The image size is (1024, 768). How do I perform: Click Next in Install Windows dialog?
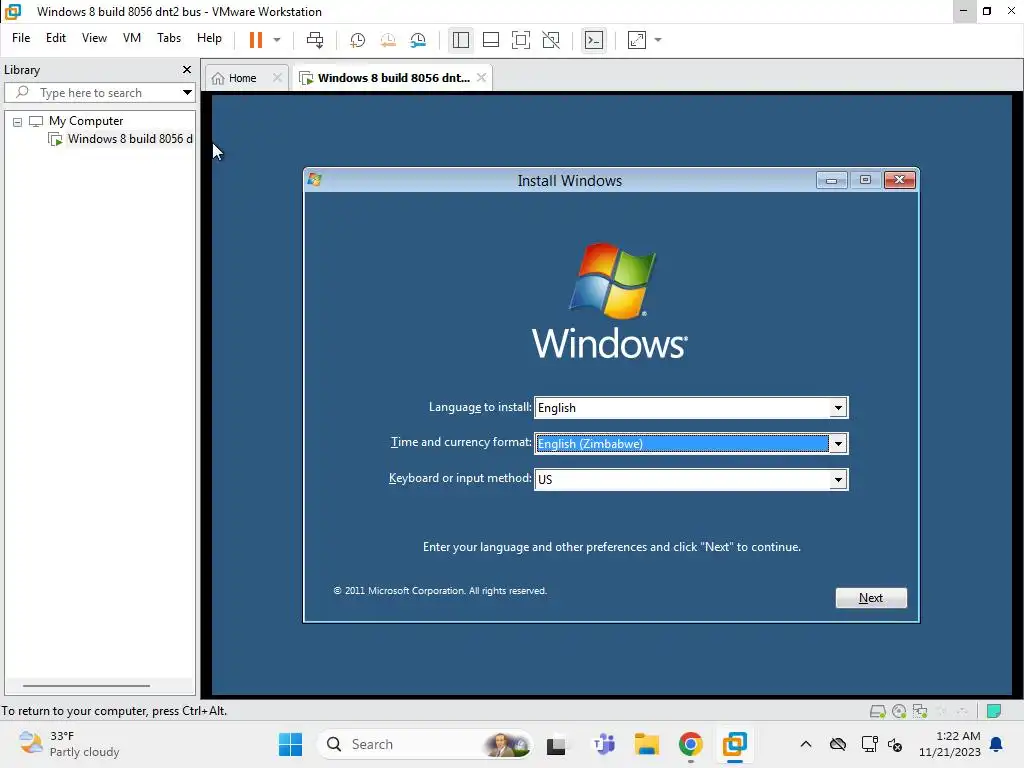(x=871, y=598)
